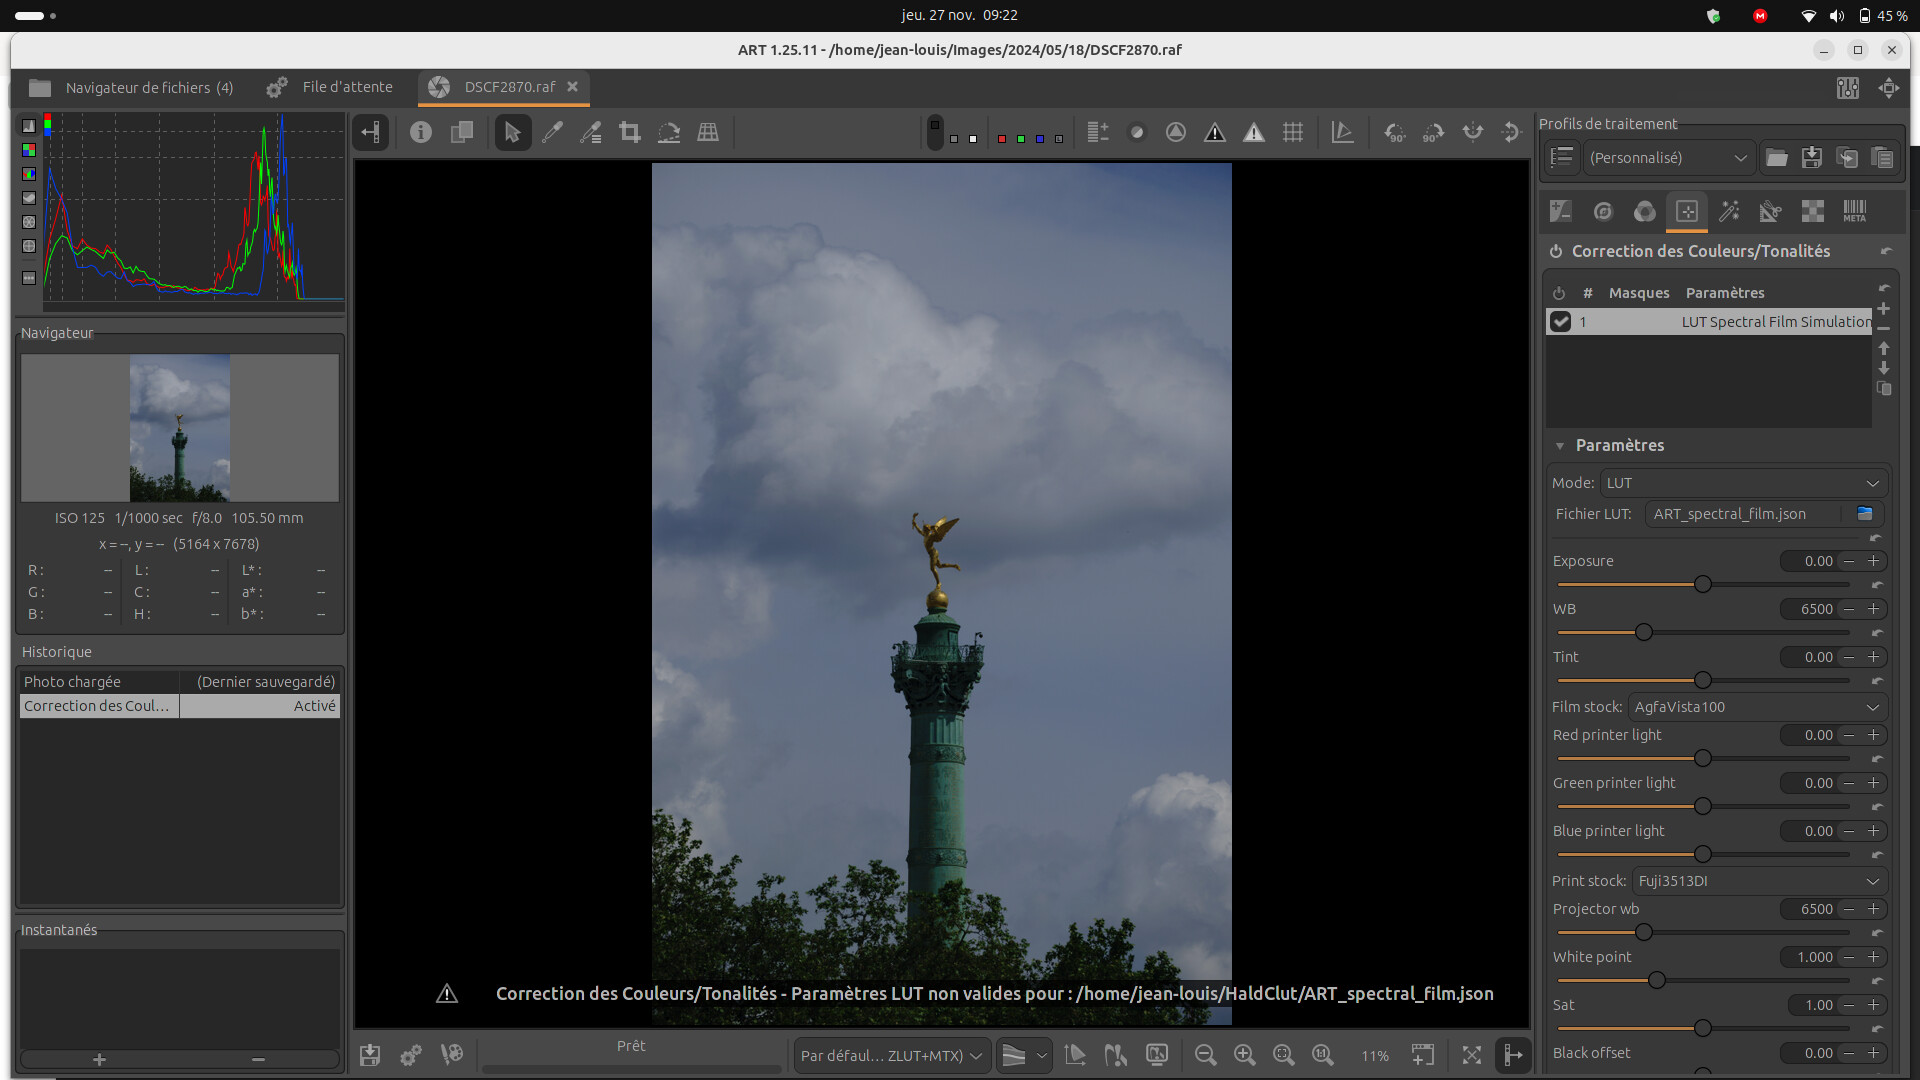
Task: Increase Exposure with plus button
Action: click(x=1873, y=561)
